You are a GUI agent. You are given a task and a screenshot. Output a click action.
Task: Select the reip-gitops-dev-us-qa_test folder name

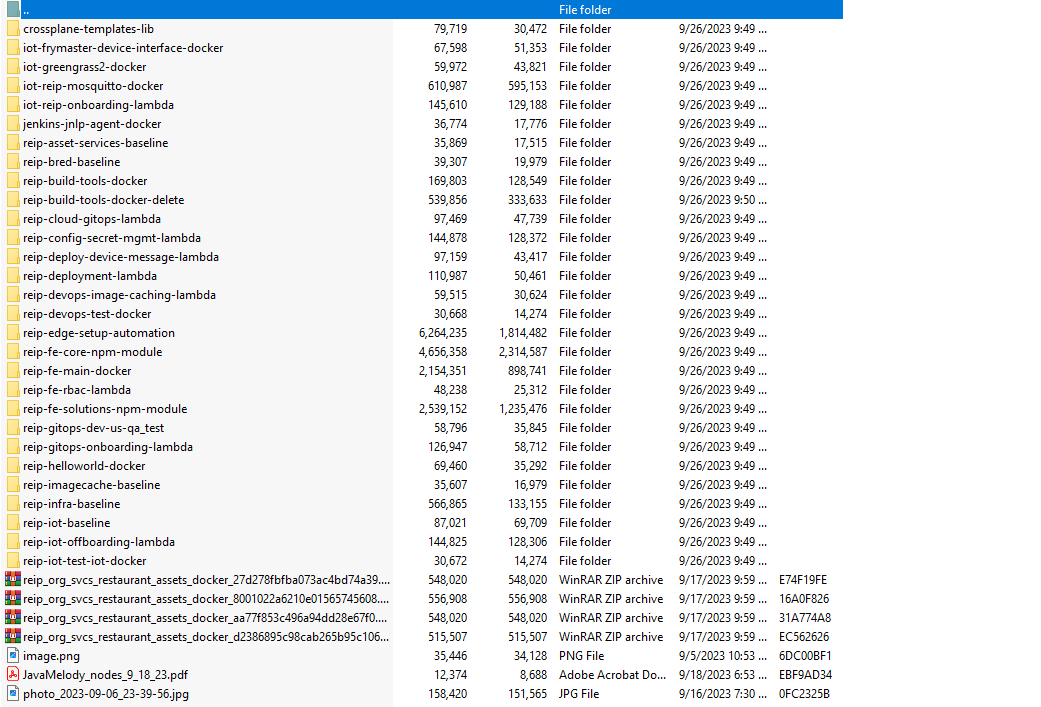click(94, 428)
